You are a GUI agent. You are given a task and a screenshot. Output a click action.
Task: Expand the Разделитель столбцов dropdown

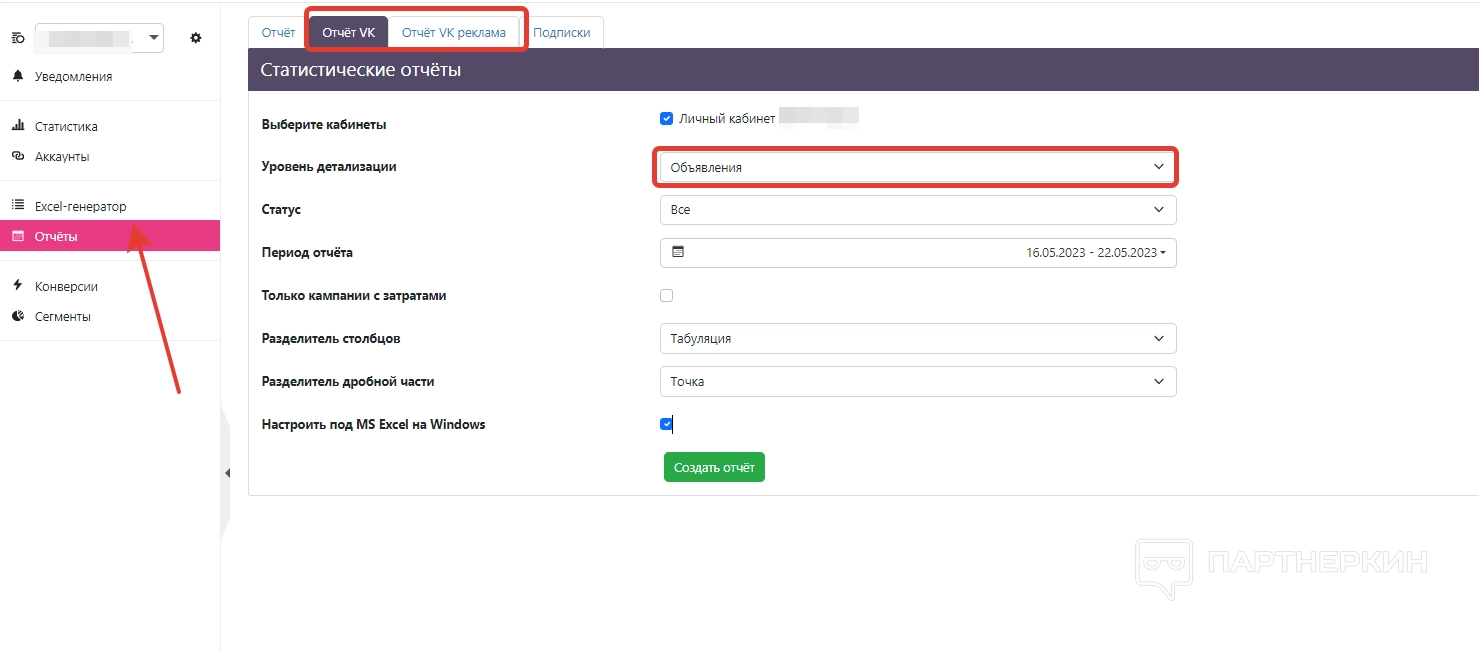point(917,338)
